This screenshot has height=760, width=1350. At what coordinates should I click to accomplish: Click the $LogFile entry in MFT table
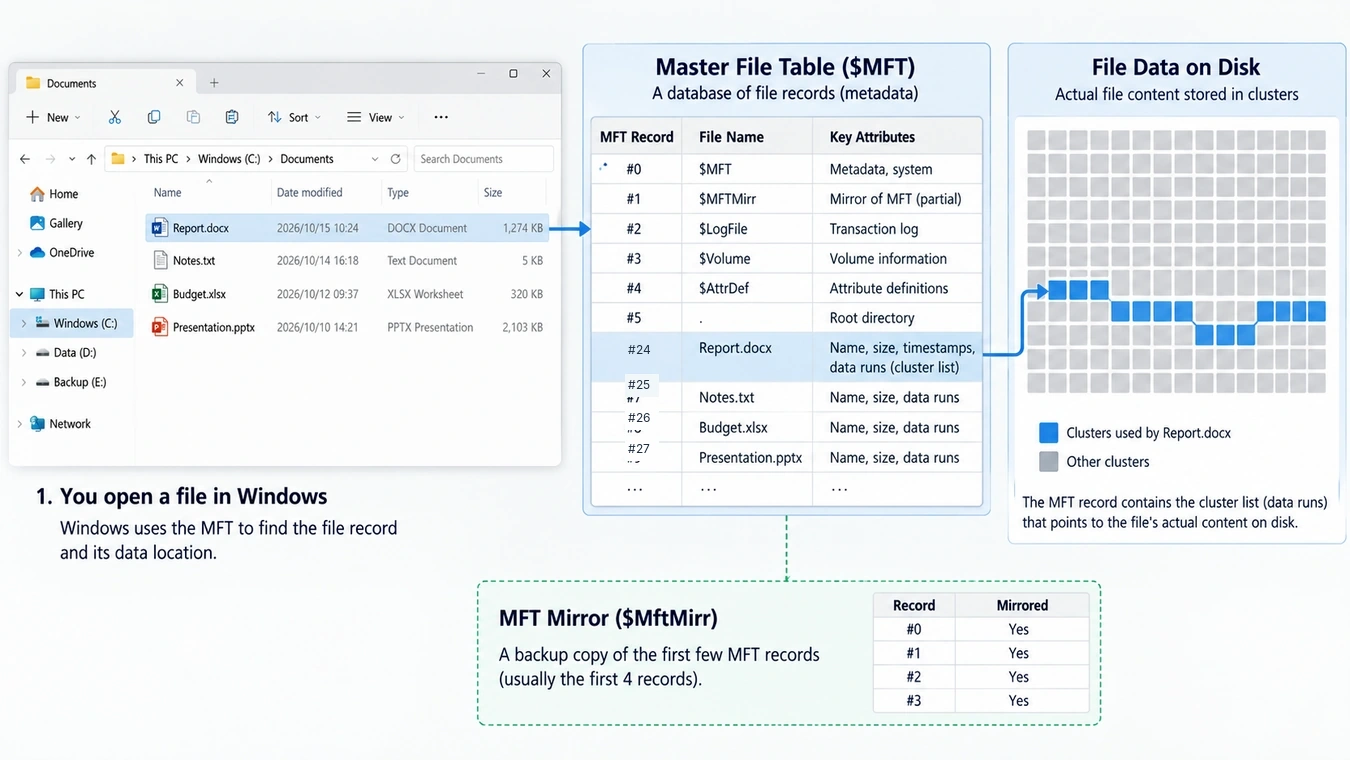(723, 229)
